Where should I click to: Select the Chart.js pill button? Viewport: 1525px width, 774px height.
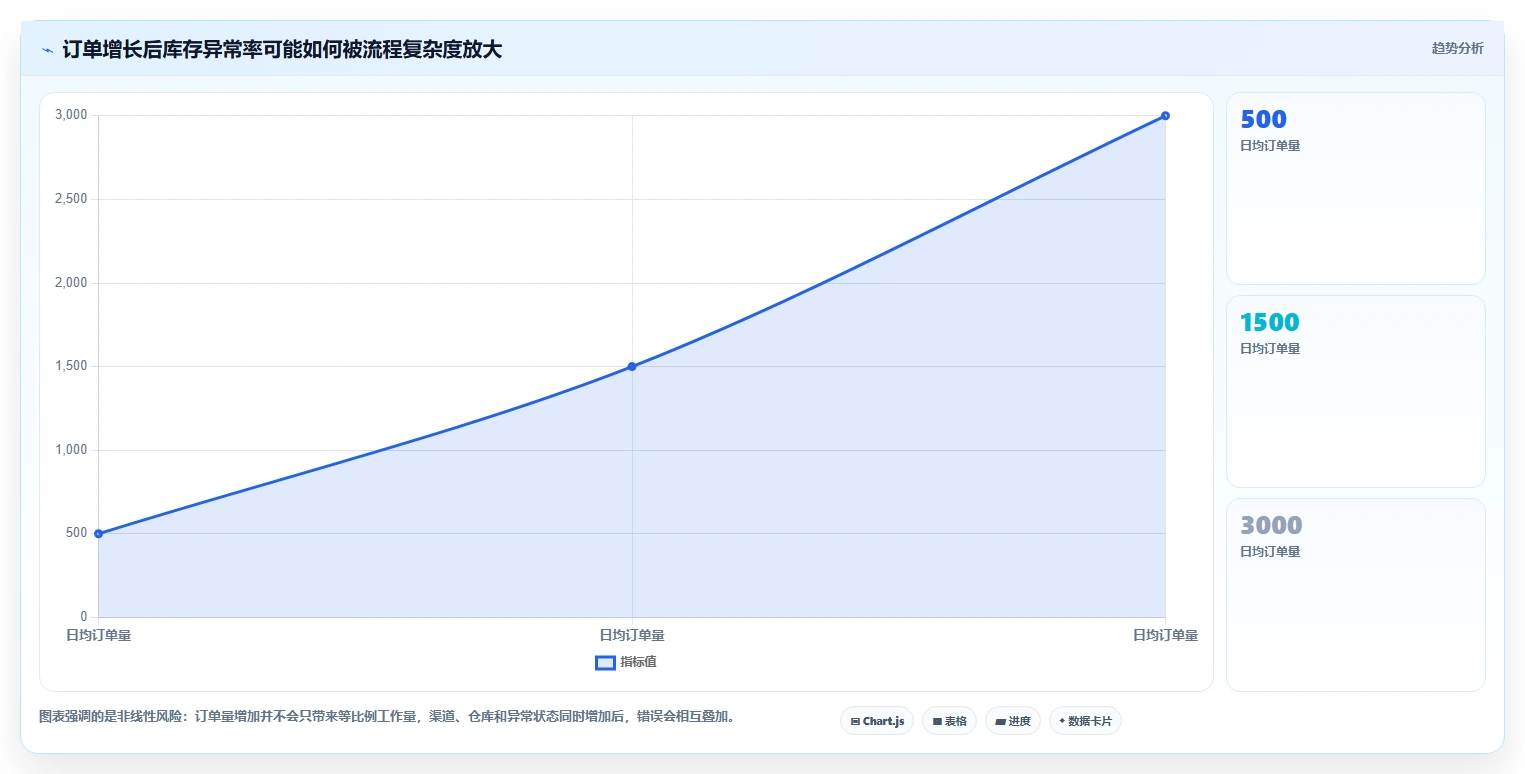pyautogui.click(x=877, y=721)
